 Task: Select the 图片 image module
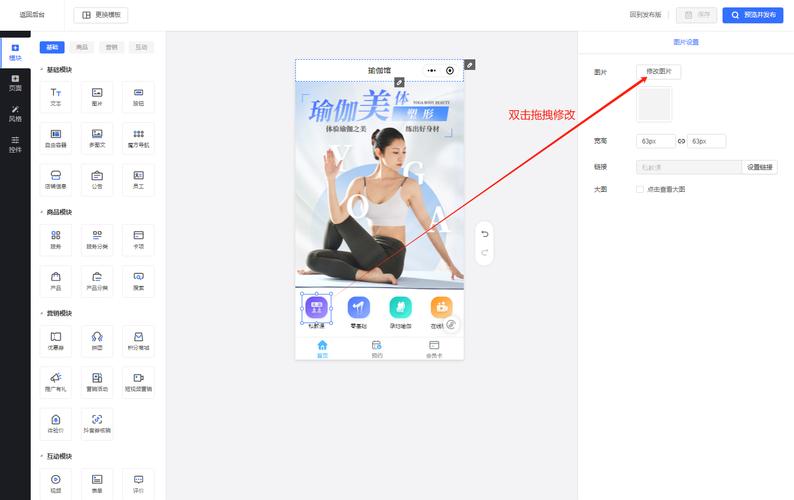(x=97, y=97)
